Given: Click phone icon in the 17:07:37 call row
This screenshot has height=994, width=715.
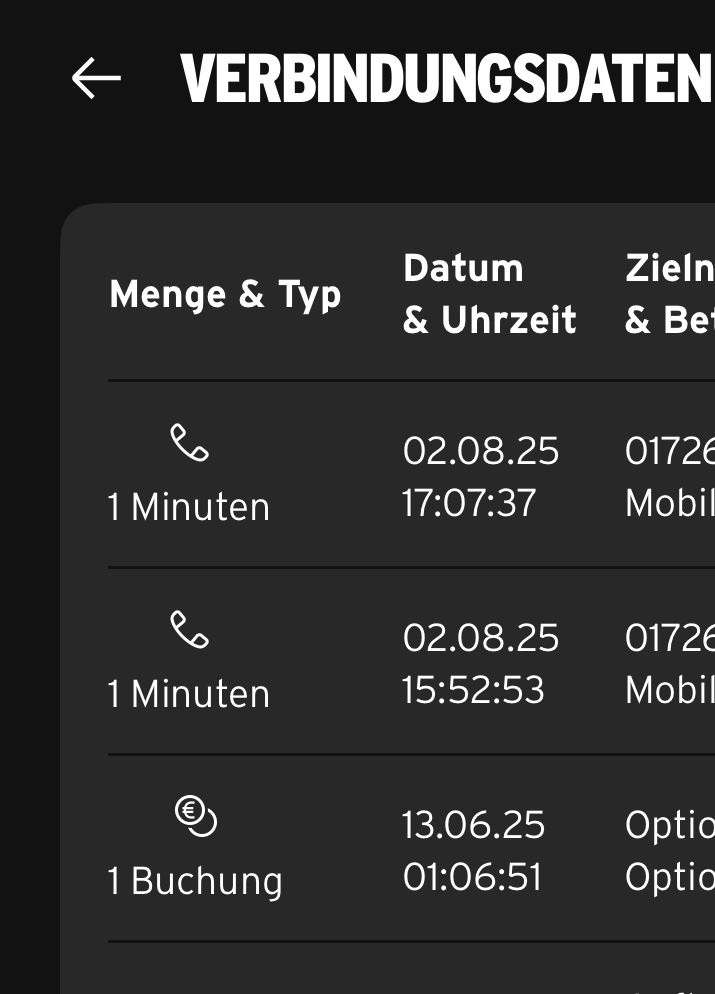Looking at the screenshot, I should (189, 442).
